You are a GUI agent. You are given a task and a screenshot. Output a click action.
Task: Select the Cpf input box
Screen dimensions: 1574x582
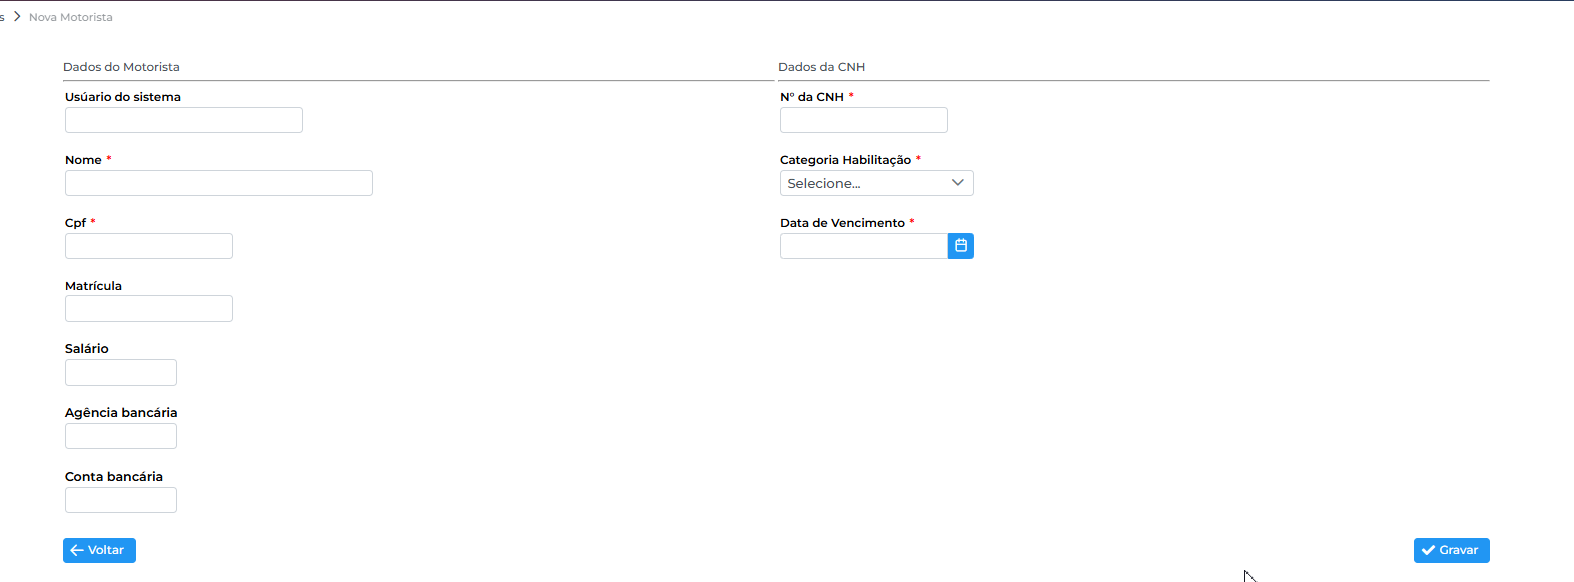tap(148, 246)
